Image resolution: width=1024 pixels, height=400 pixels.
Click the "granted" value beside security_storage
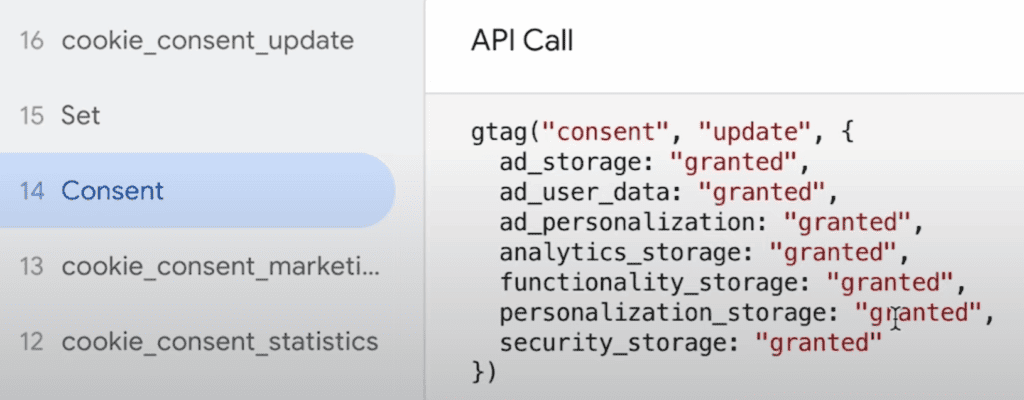[x=820, y=342]
